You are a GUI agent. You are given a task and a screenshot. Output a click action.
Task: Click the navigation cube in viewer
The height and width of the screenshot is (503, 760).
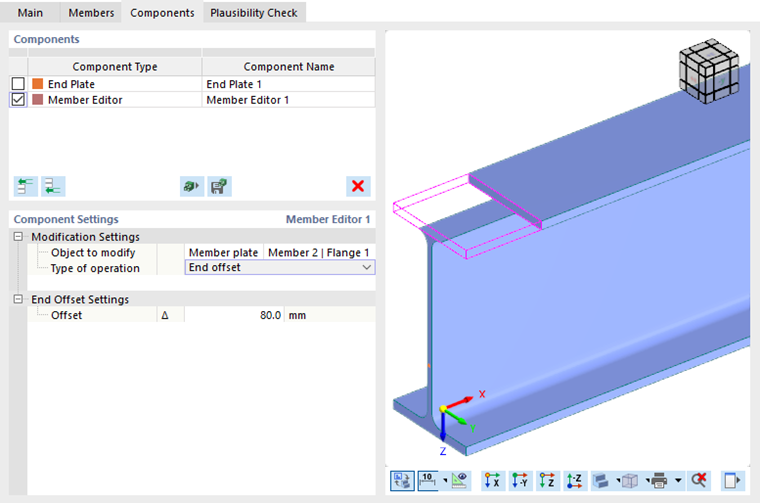coord(709,71)
